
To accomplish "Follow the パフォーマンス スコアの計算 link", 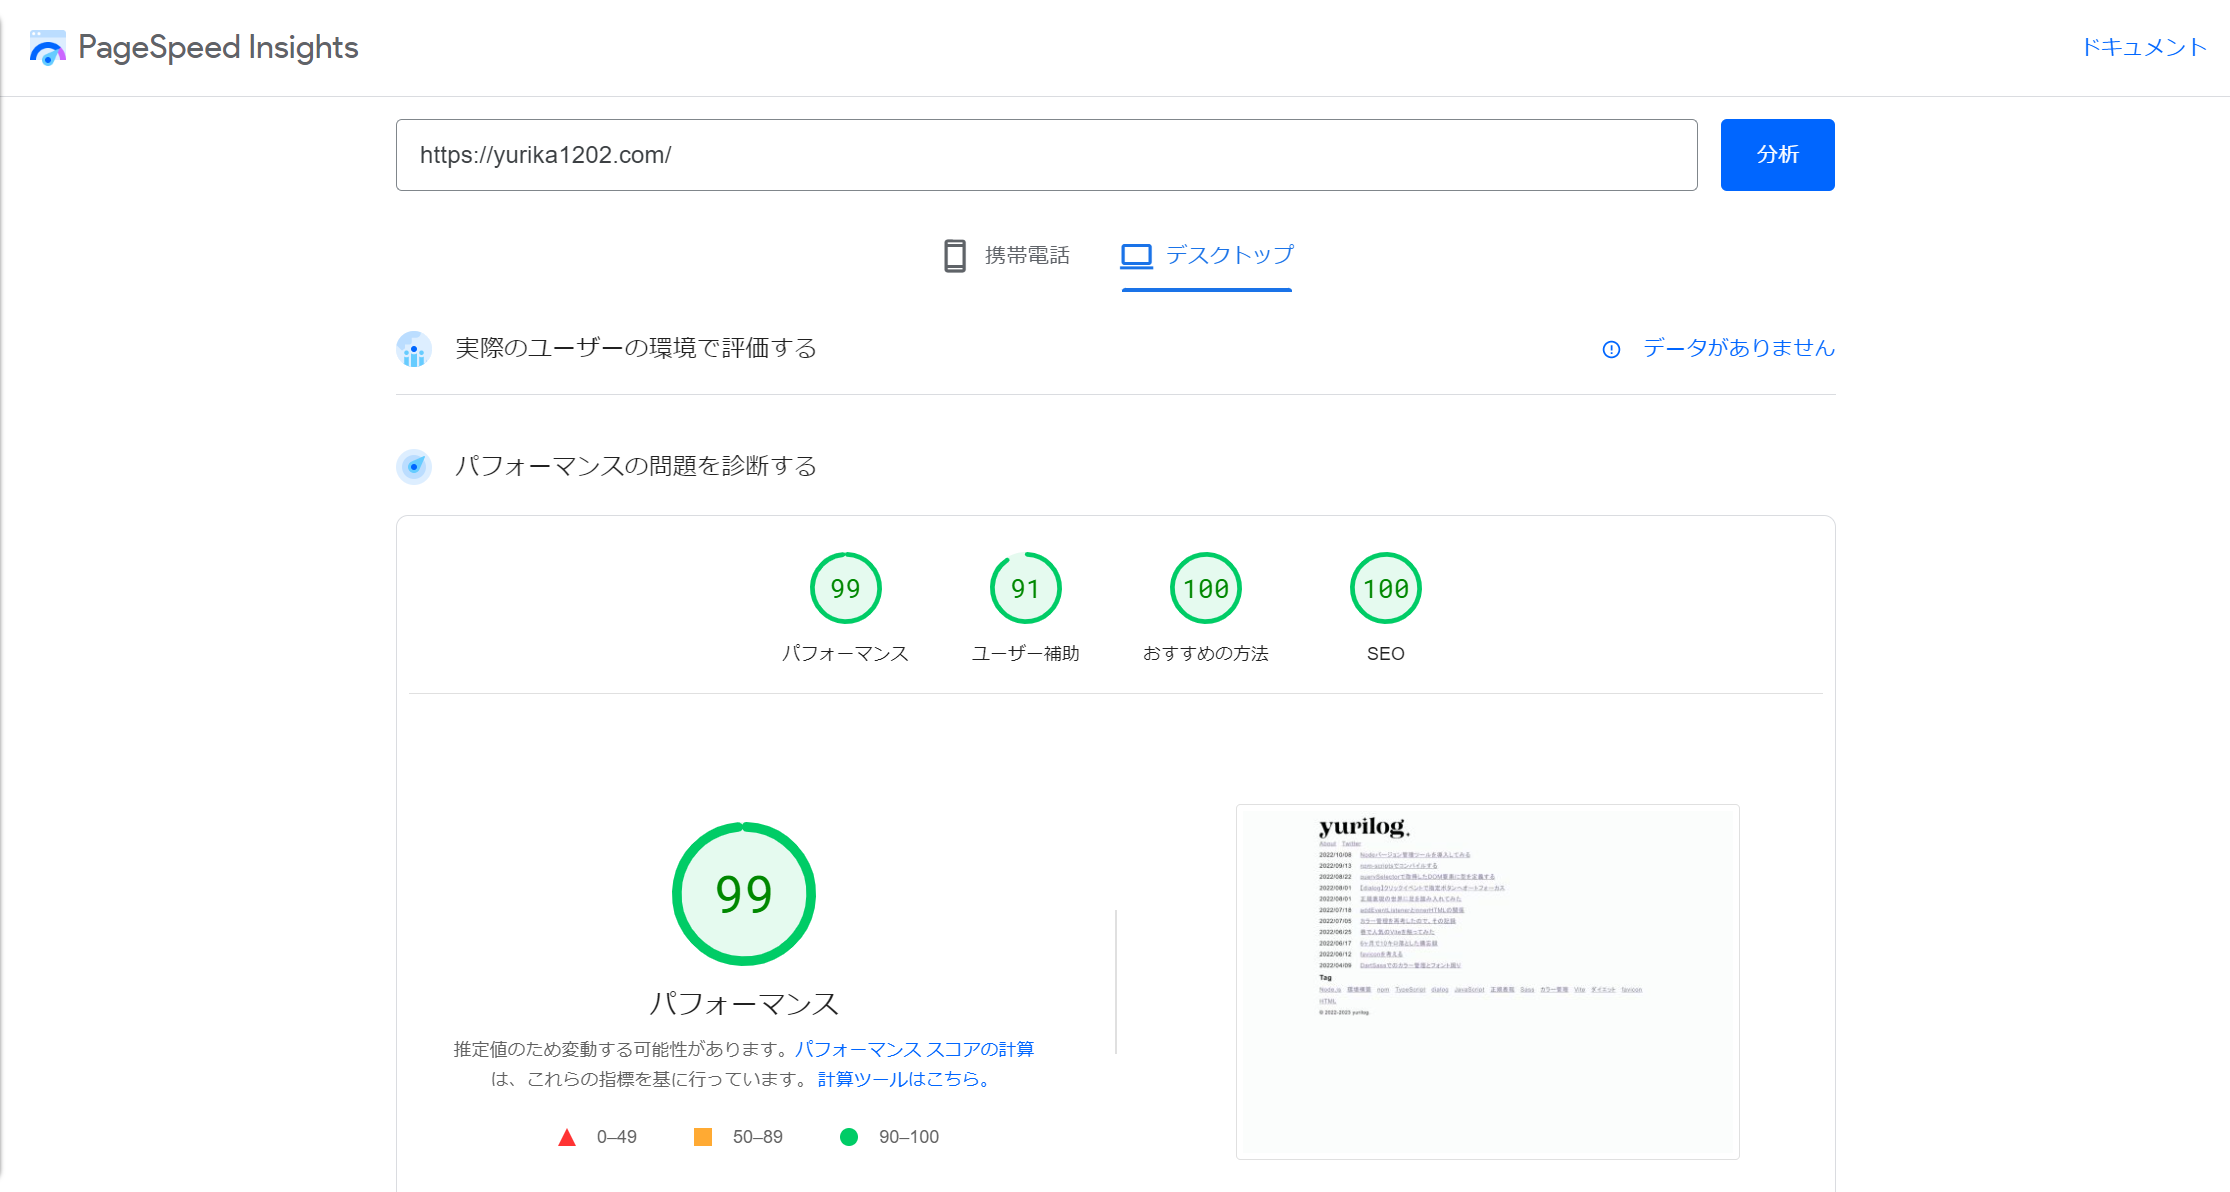I will (x=915, y=1048).
